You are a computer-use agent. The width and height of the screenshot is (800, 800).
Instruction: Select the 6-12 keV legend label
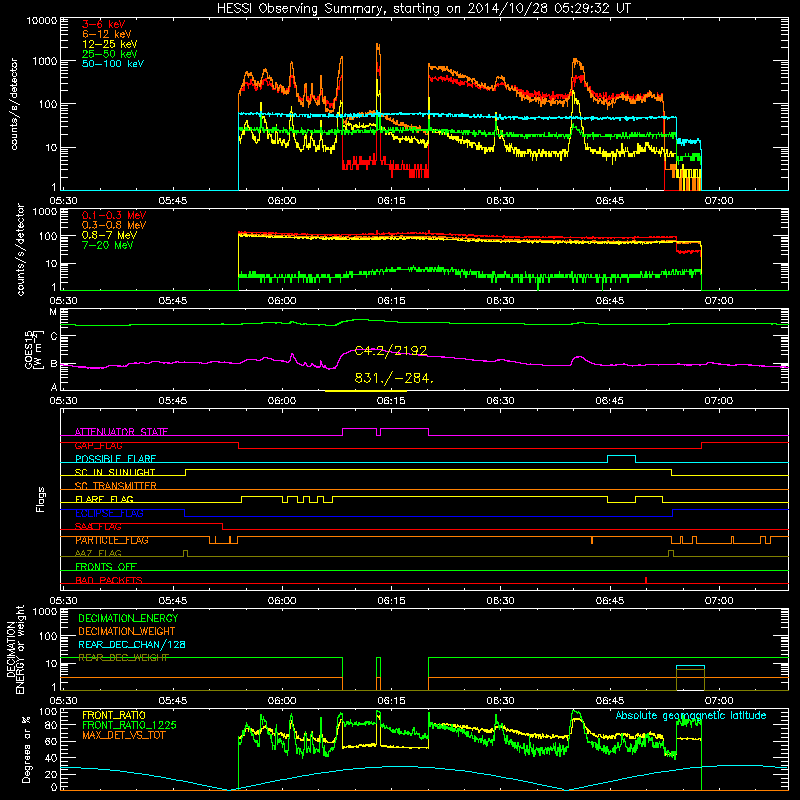click(x=107, y=34)
